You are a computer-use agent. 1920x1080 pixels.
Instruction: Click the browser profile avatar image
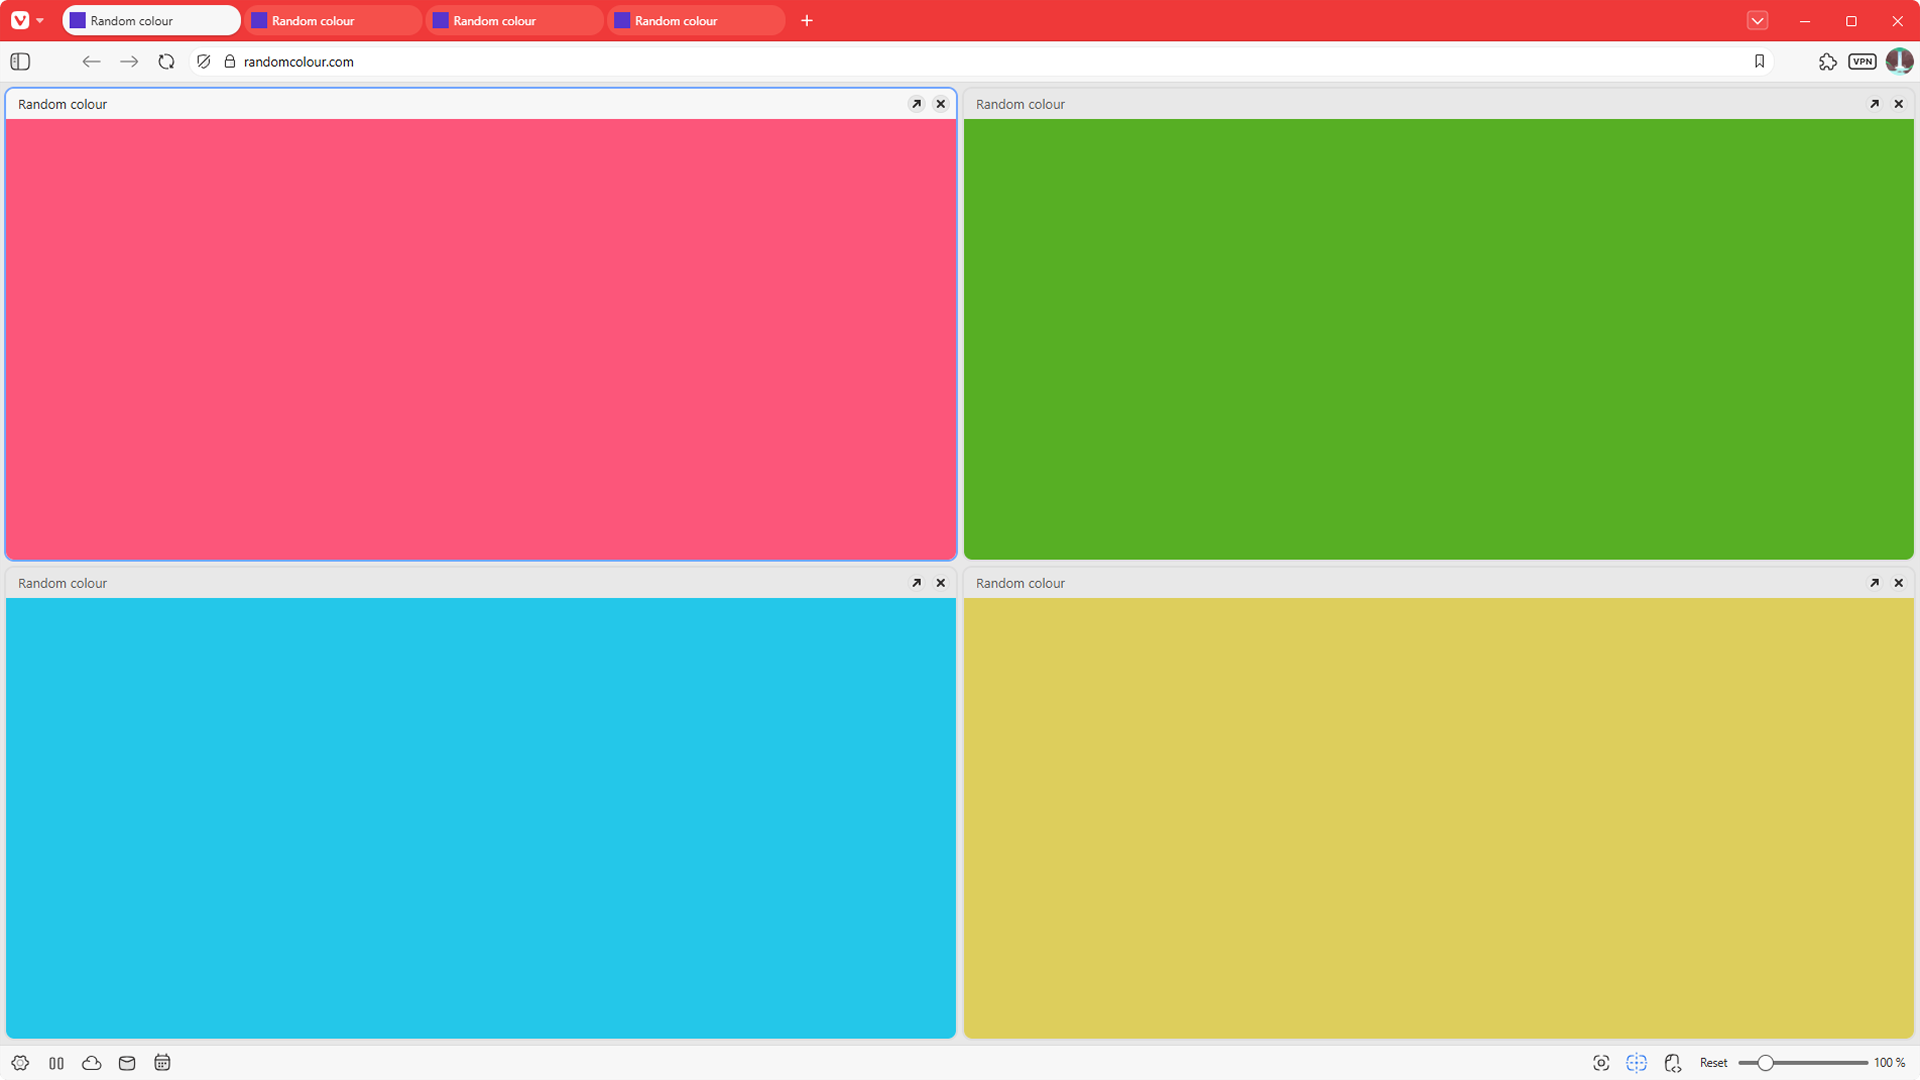pos(1899,61)
